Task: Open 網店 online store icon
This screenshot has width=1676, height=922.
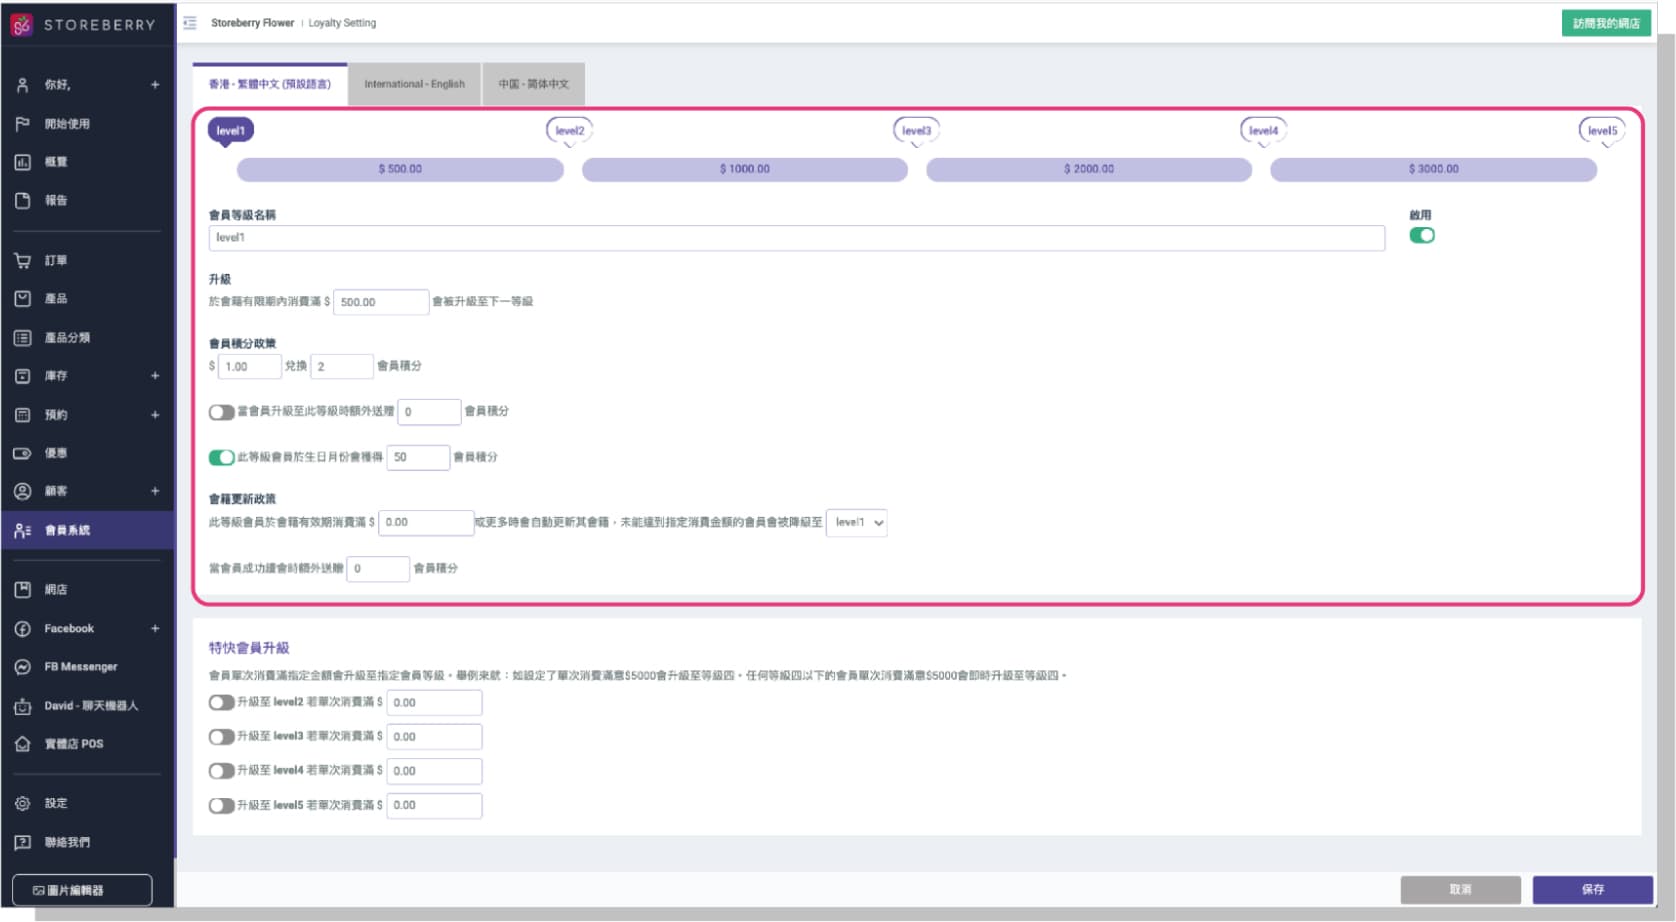Action: [x=22, y=590]
